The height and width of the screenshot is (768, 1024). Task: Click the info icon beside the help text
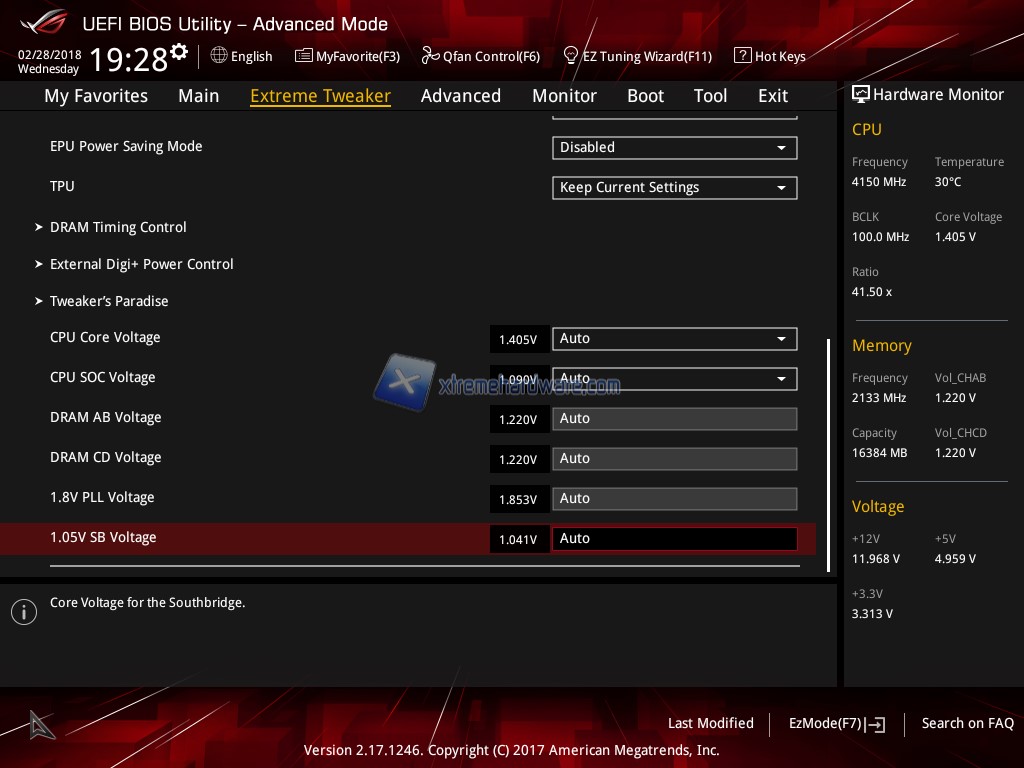pos(24,612)
